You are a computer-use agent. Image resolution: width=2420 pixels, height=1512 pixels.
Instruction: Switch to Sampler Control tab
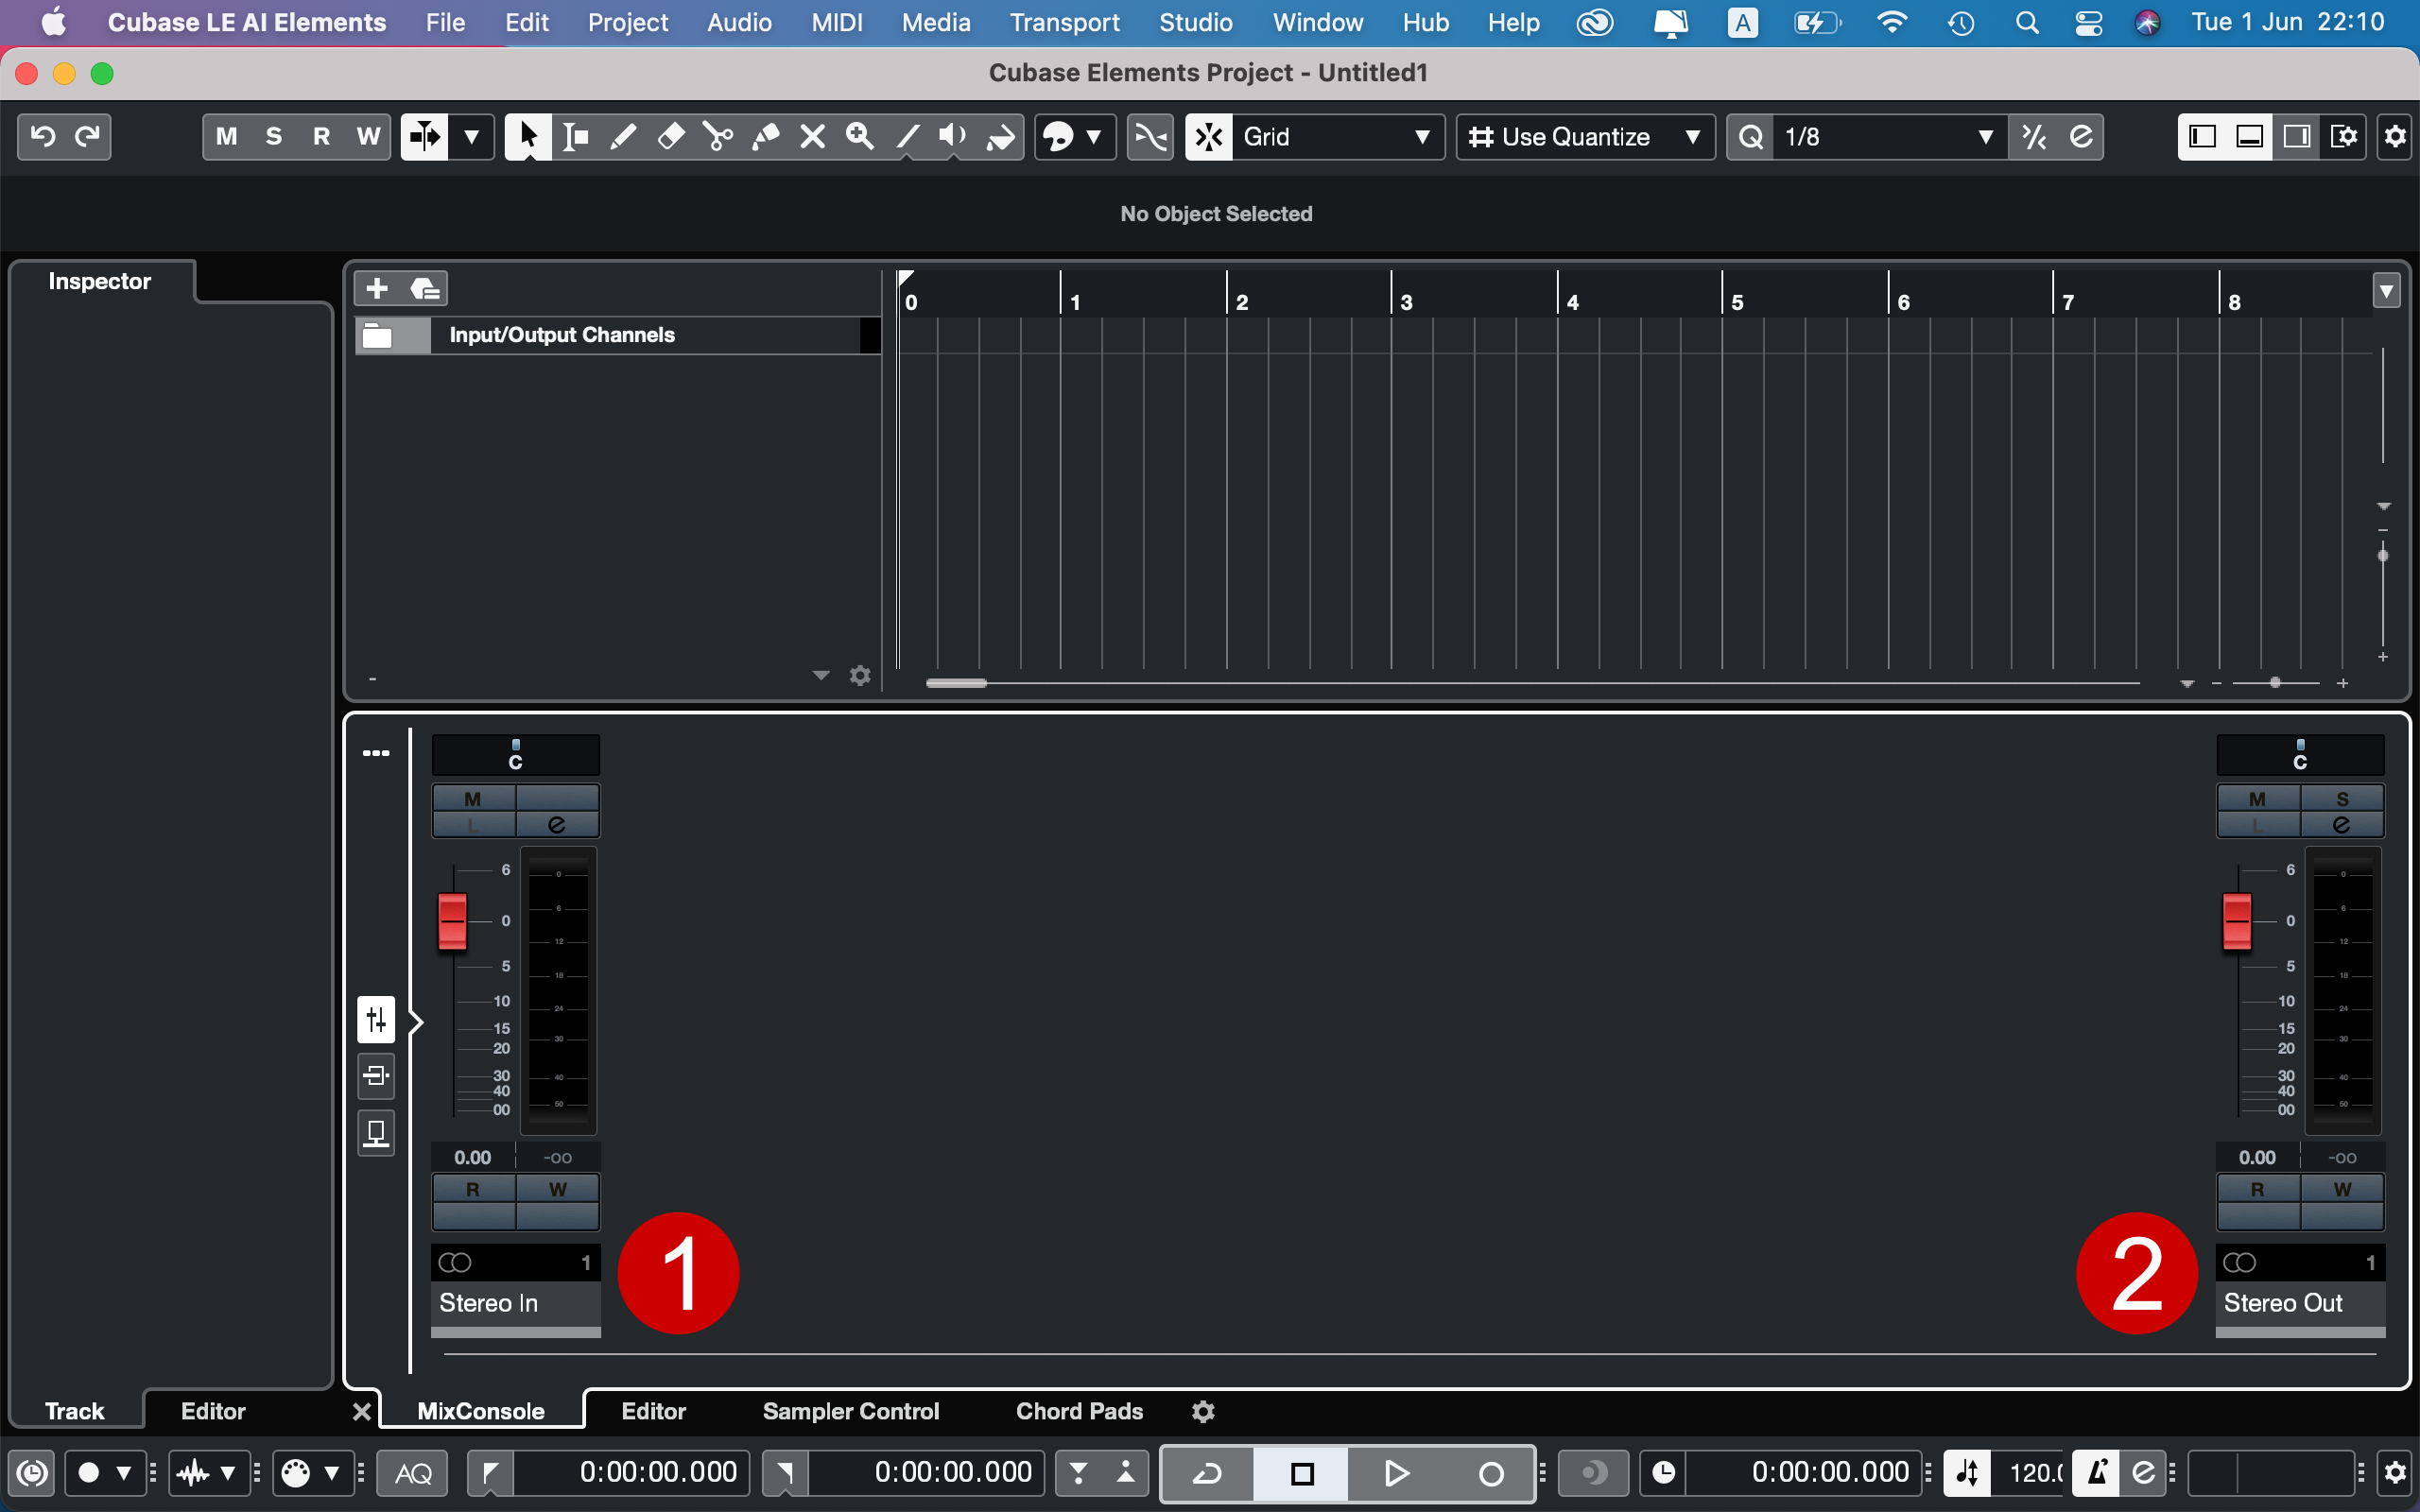click(x=851, y=1411)
